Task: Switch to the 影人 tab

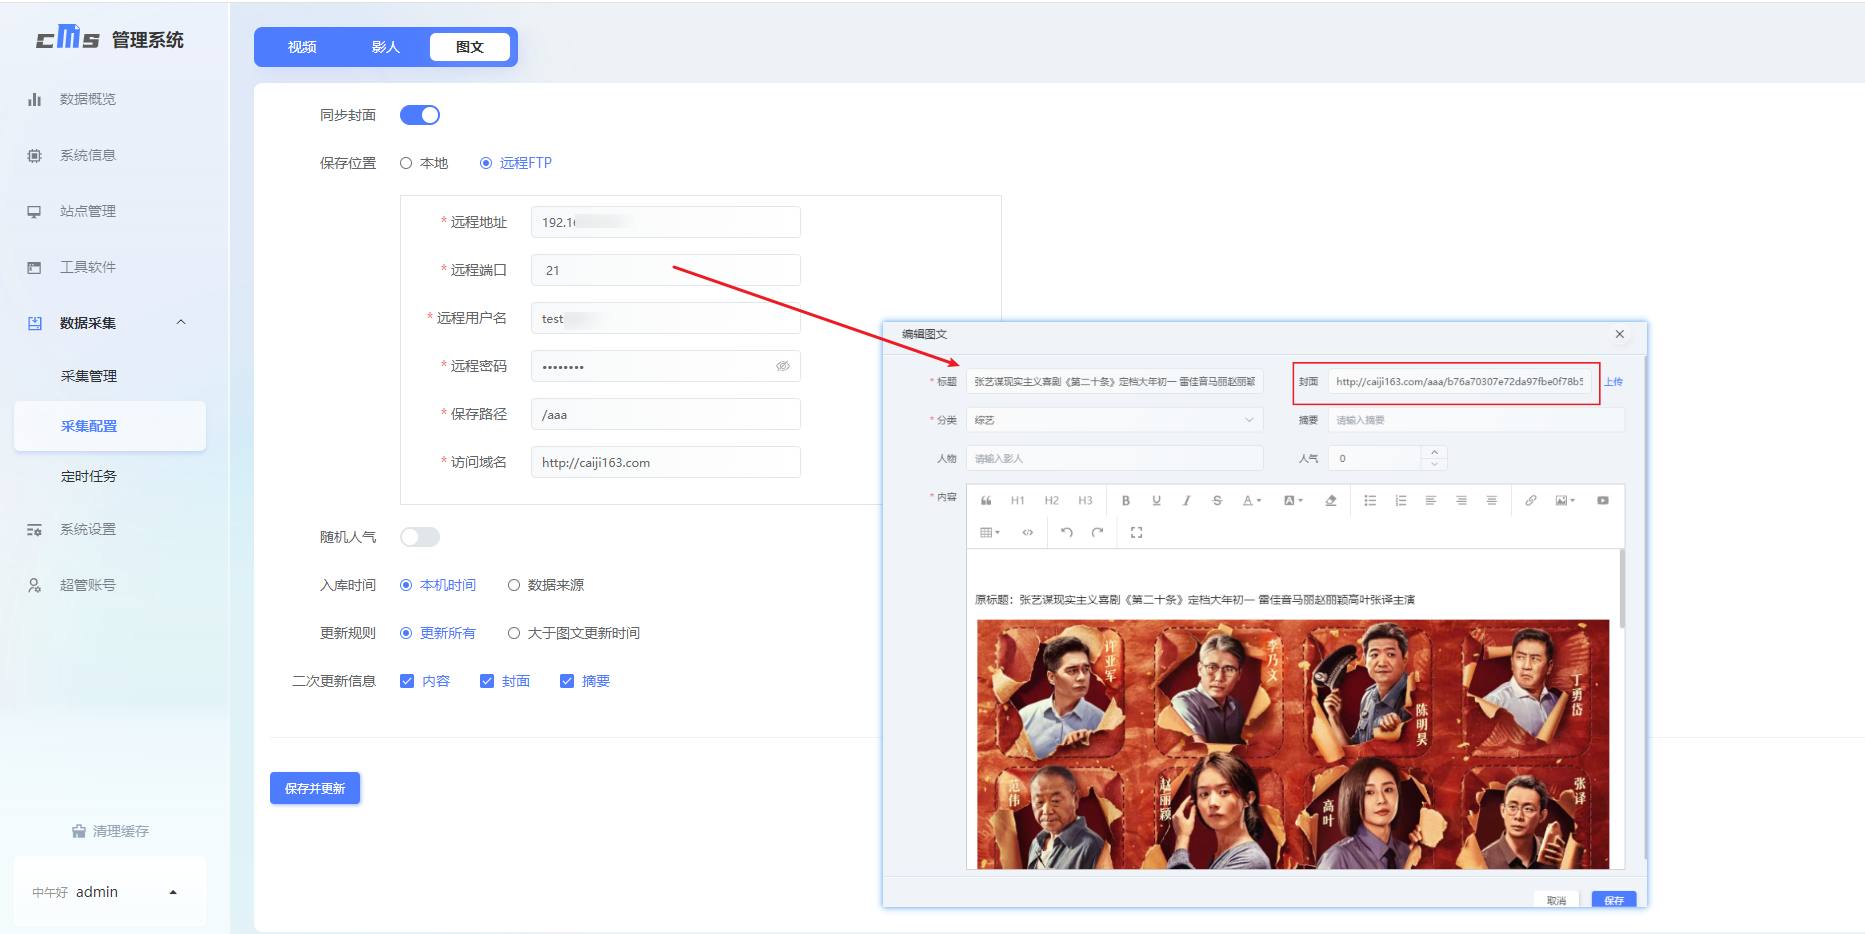Action: pyautogui.click(x=386, y=47)
